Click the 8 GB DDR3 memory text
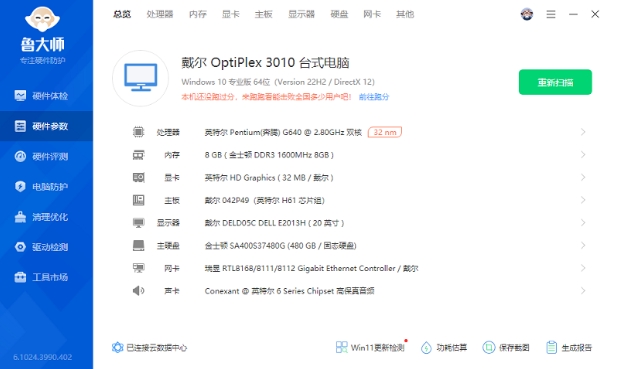 269,155
